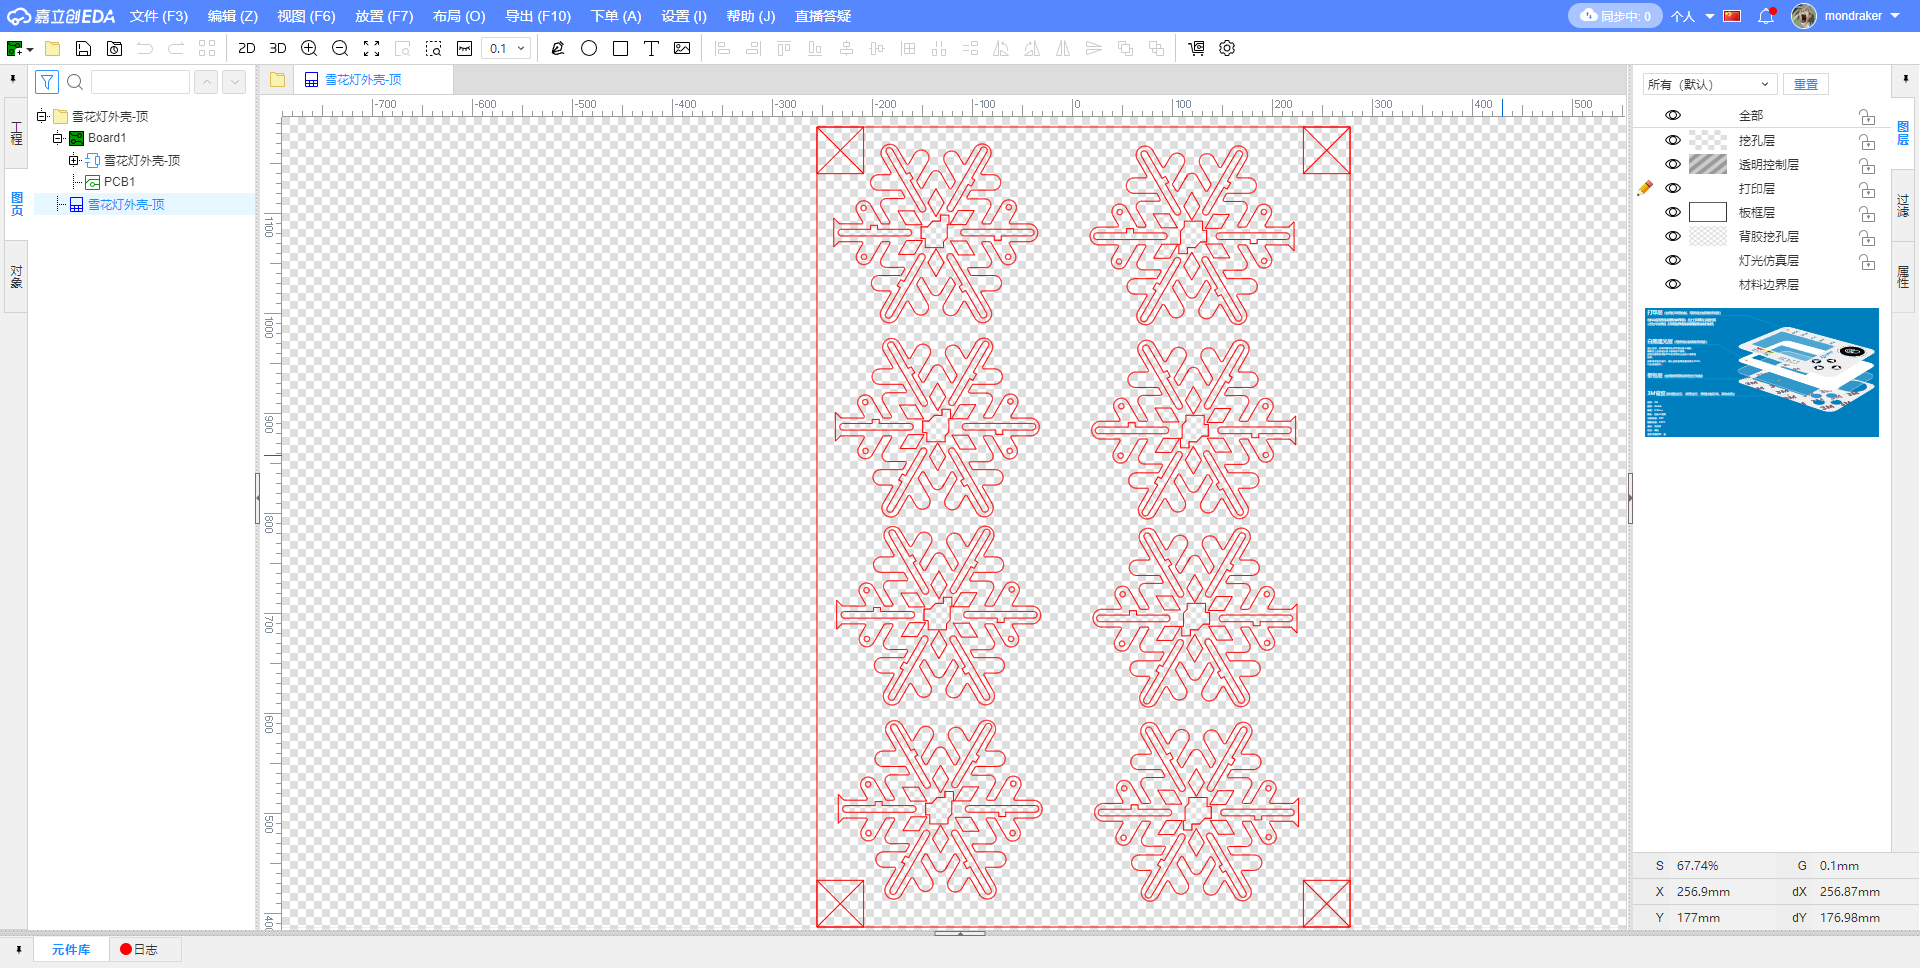
Task: Expand the 雪花灯外壳-顶 schematic sub-node
Action: (74, 160)
